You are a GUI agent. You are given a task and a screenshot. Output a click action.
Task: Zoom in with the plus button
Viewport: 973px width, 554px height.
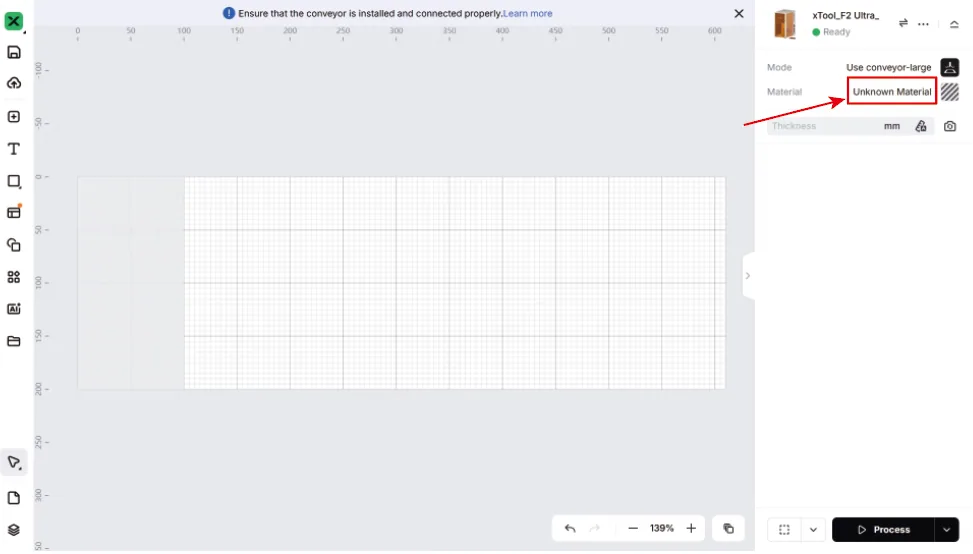coord(691,529)
